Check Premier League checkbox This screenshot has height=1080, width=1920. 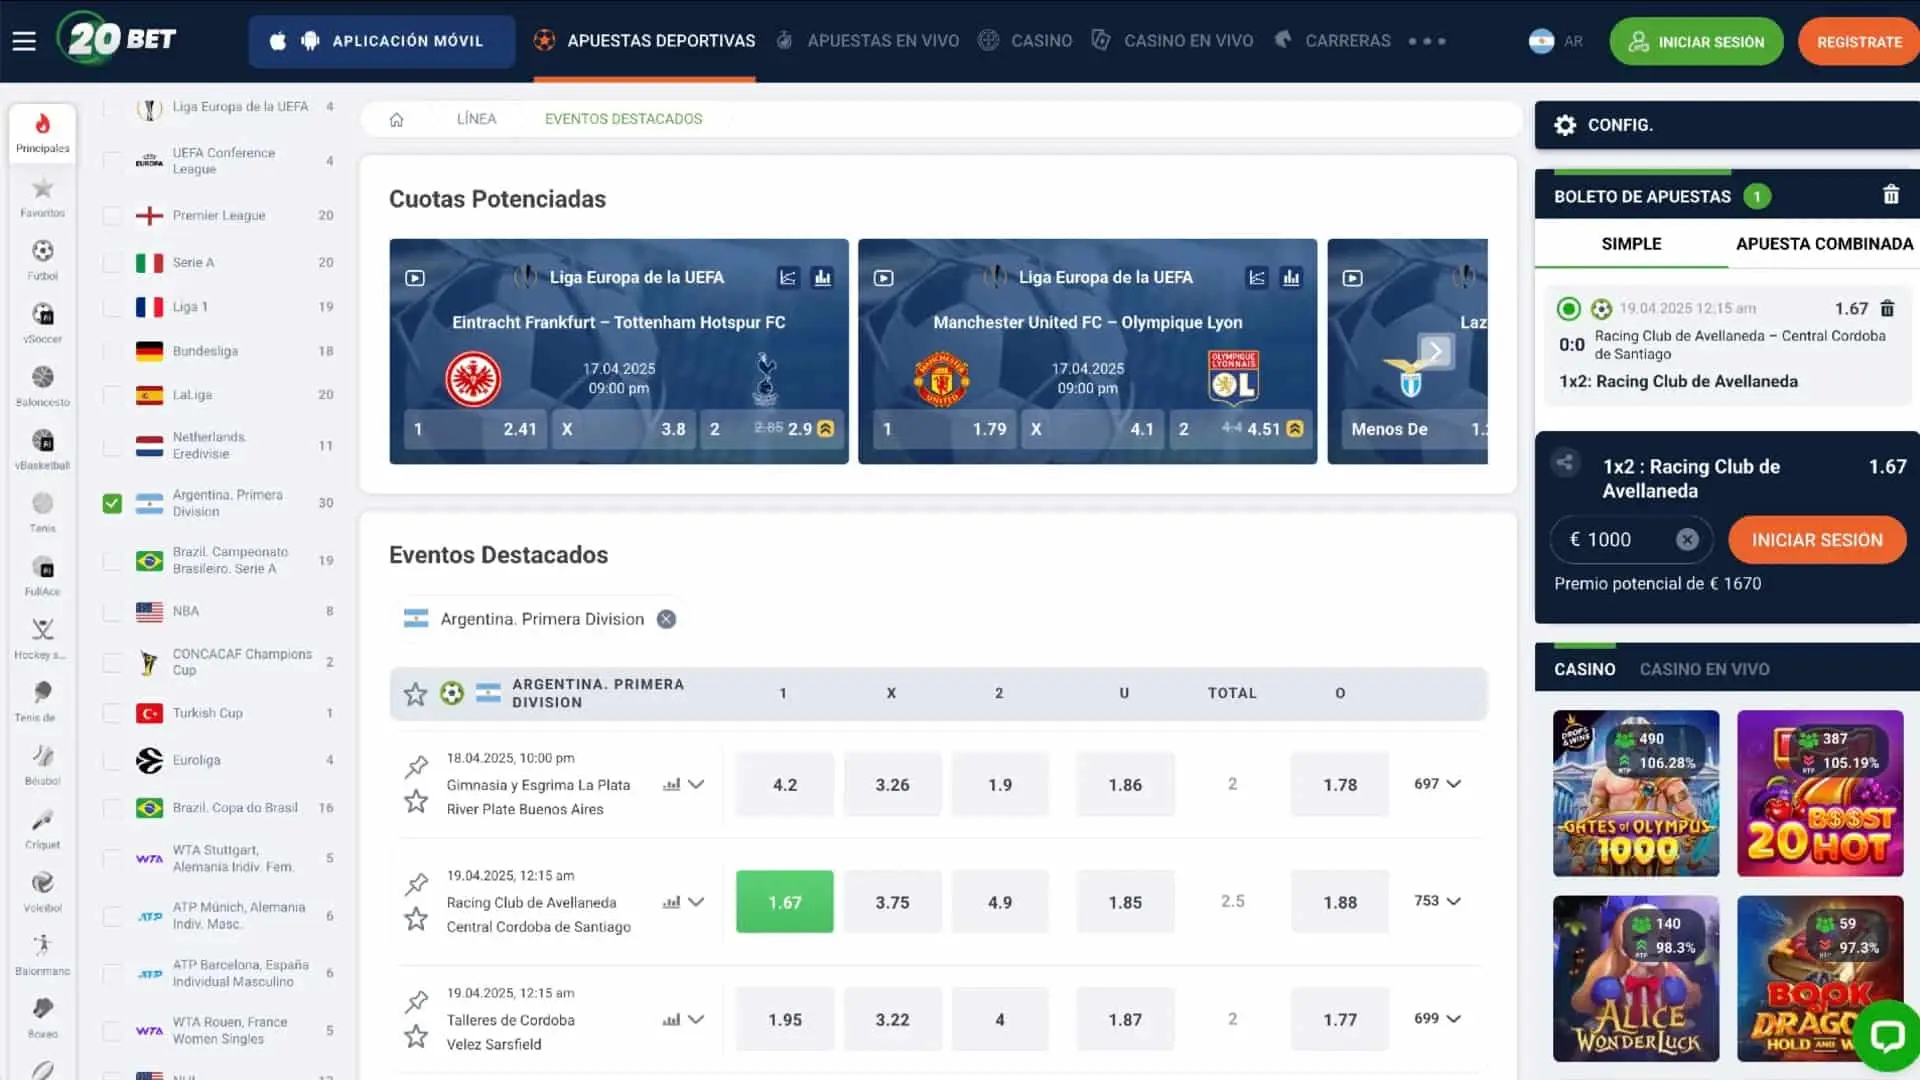coord(112,215)
